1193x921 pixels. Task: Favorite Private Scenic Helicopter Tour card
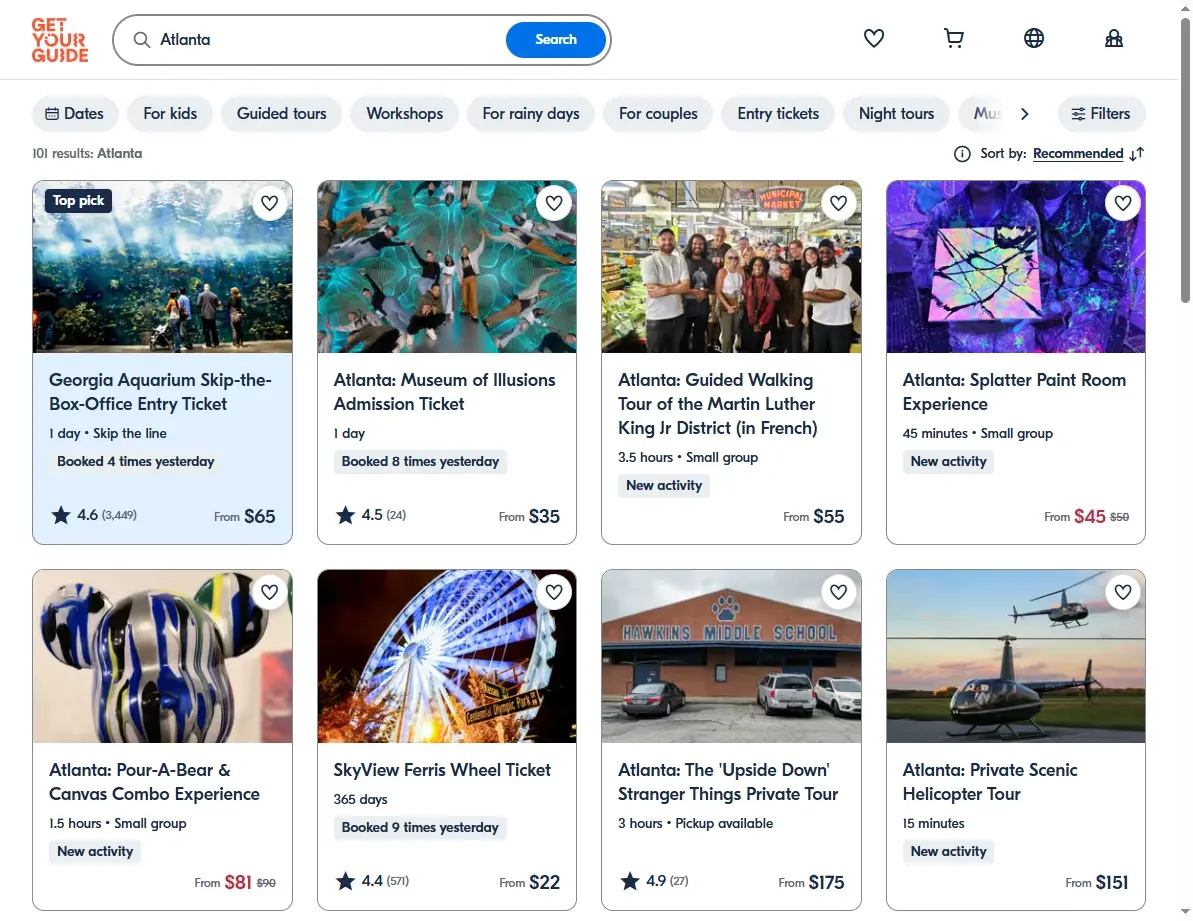pyautogui.click(x=1123, y=592)
